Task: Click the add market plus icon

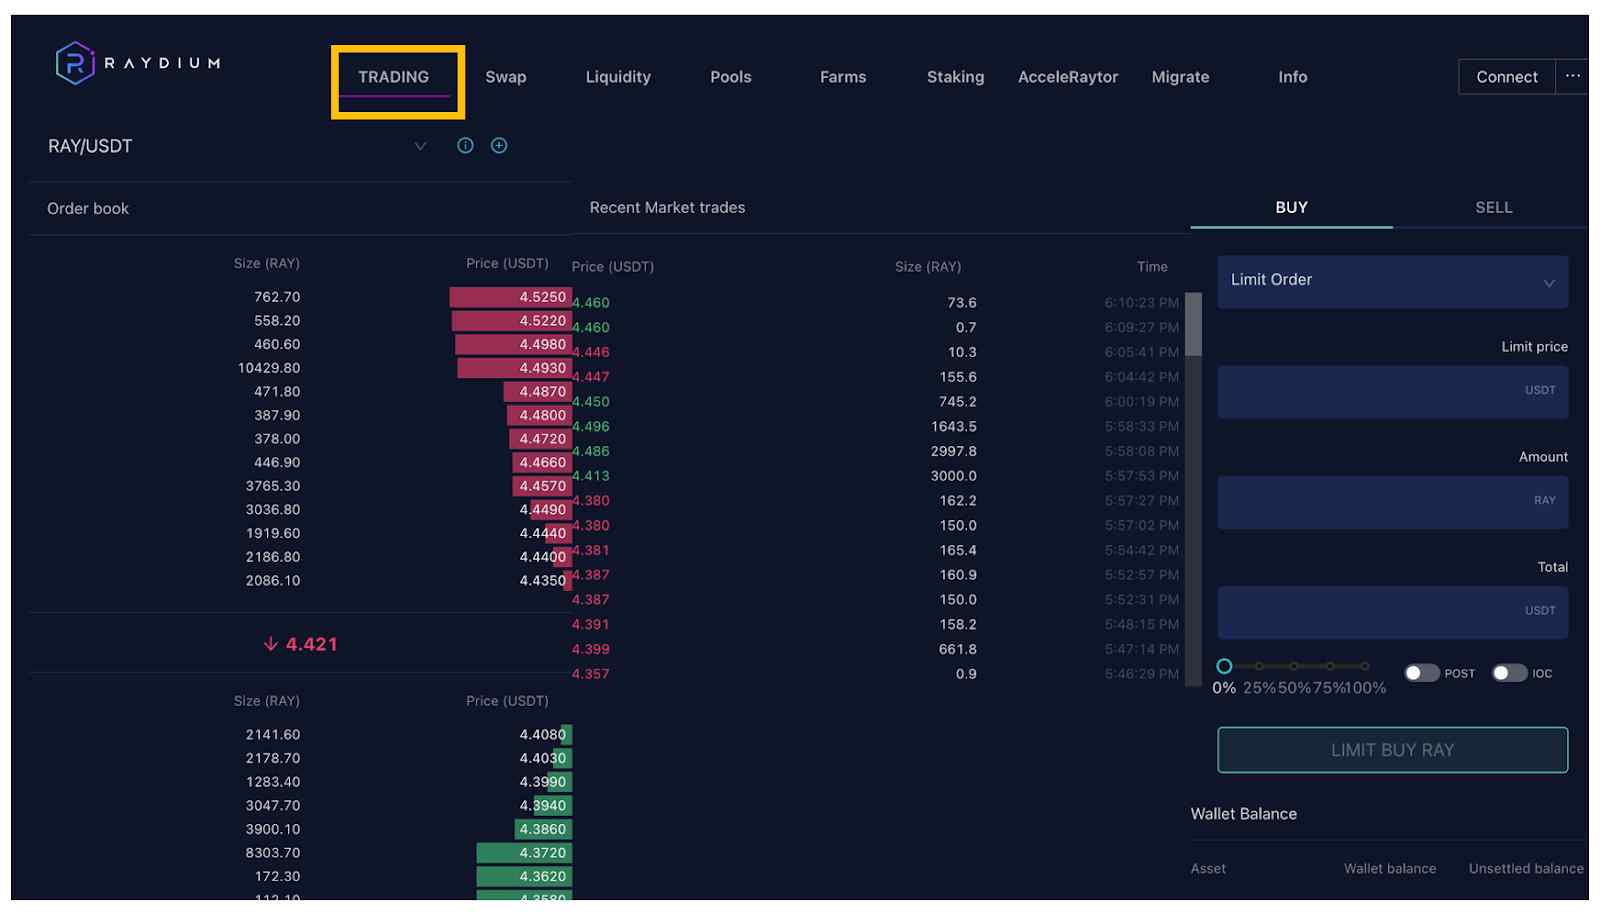Action: tap(499, 146)
